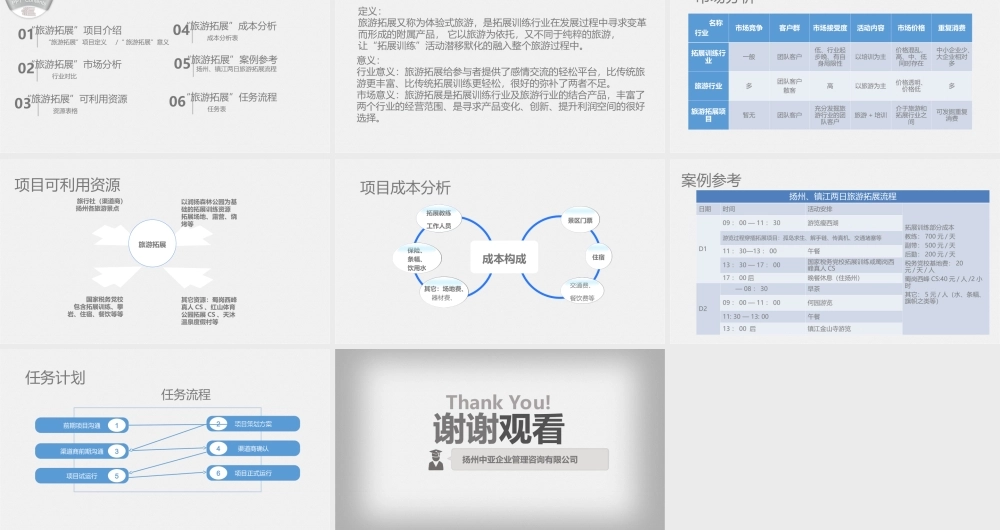Click agenda item 04 旅游拓展 成本分析
The height and width of the screenshot is (530, 1000).
point(225,28)
